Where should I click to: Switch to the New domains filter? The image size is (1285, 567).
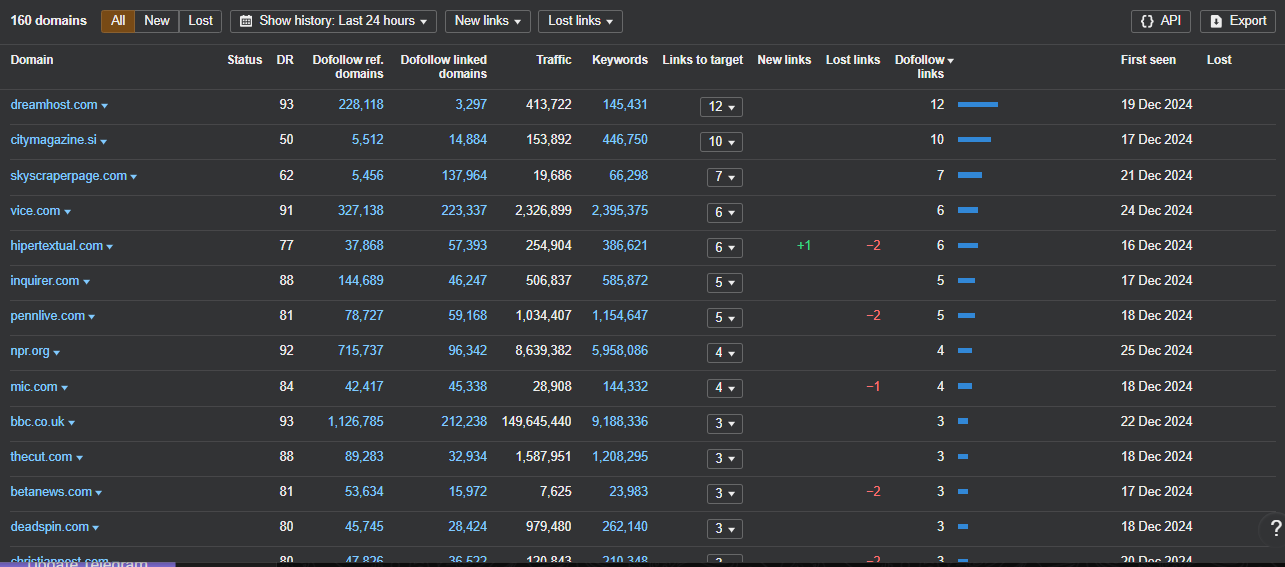pos(157,21)
